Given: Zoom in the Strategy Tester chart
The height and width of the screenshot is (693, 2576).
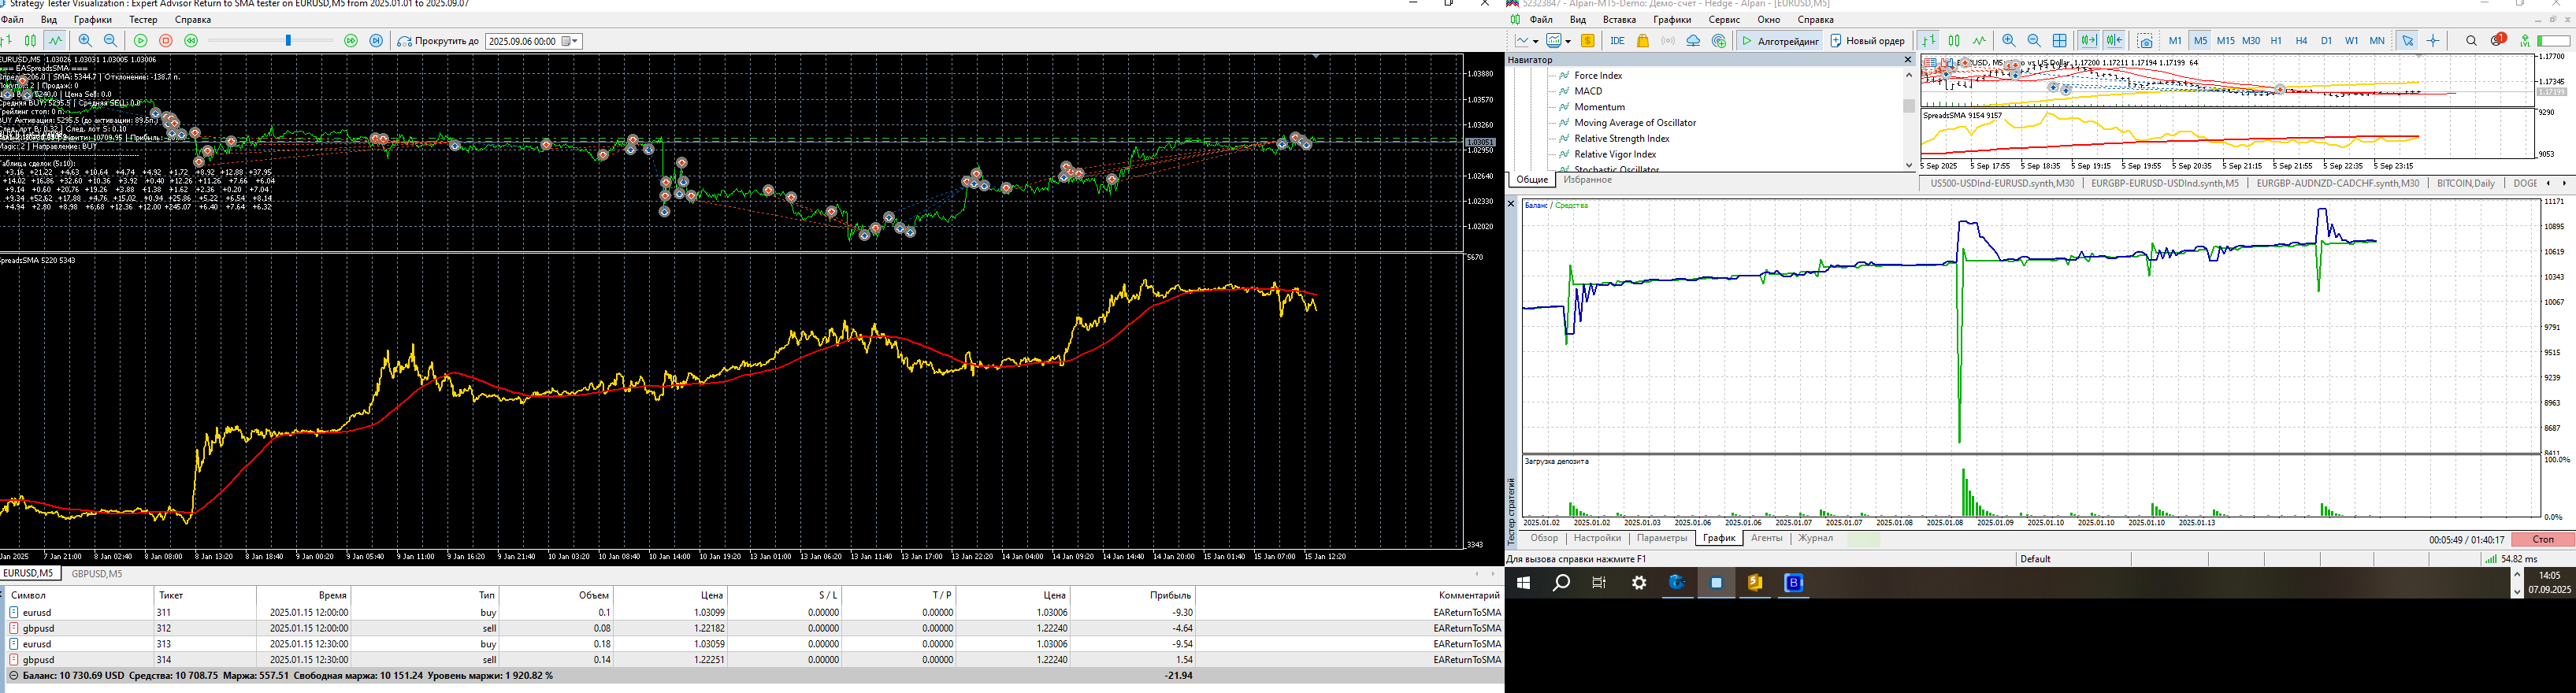Looking at the screenshot, I should pos(85,41).
